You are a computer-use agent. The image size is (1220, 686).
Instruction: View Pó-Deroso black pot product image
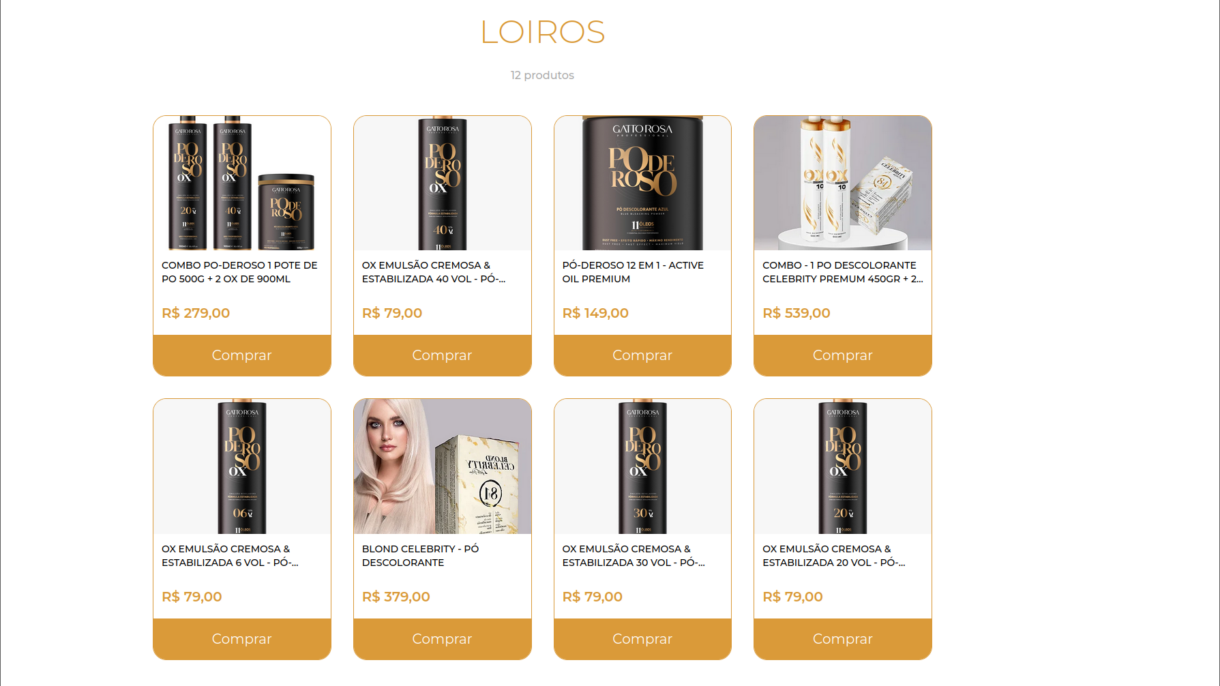point(642,183)
